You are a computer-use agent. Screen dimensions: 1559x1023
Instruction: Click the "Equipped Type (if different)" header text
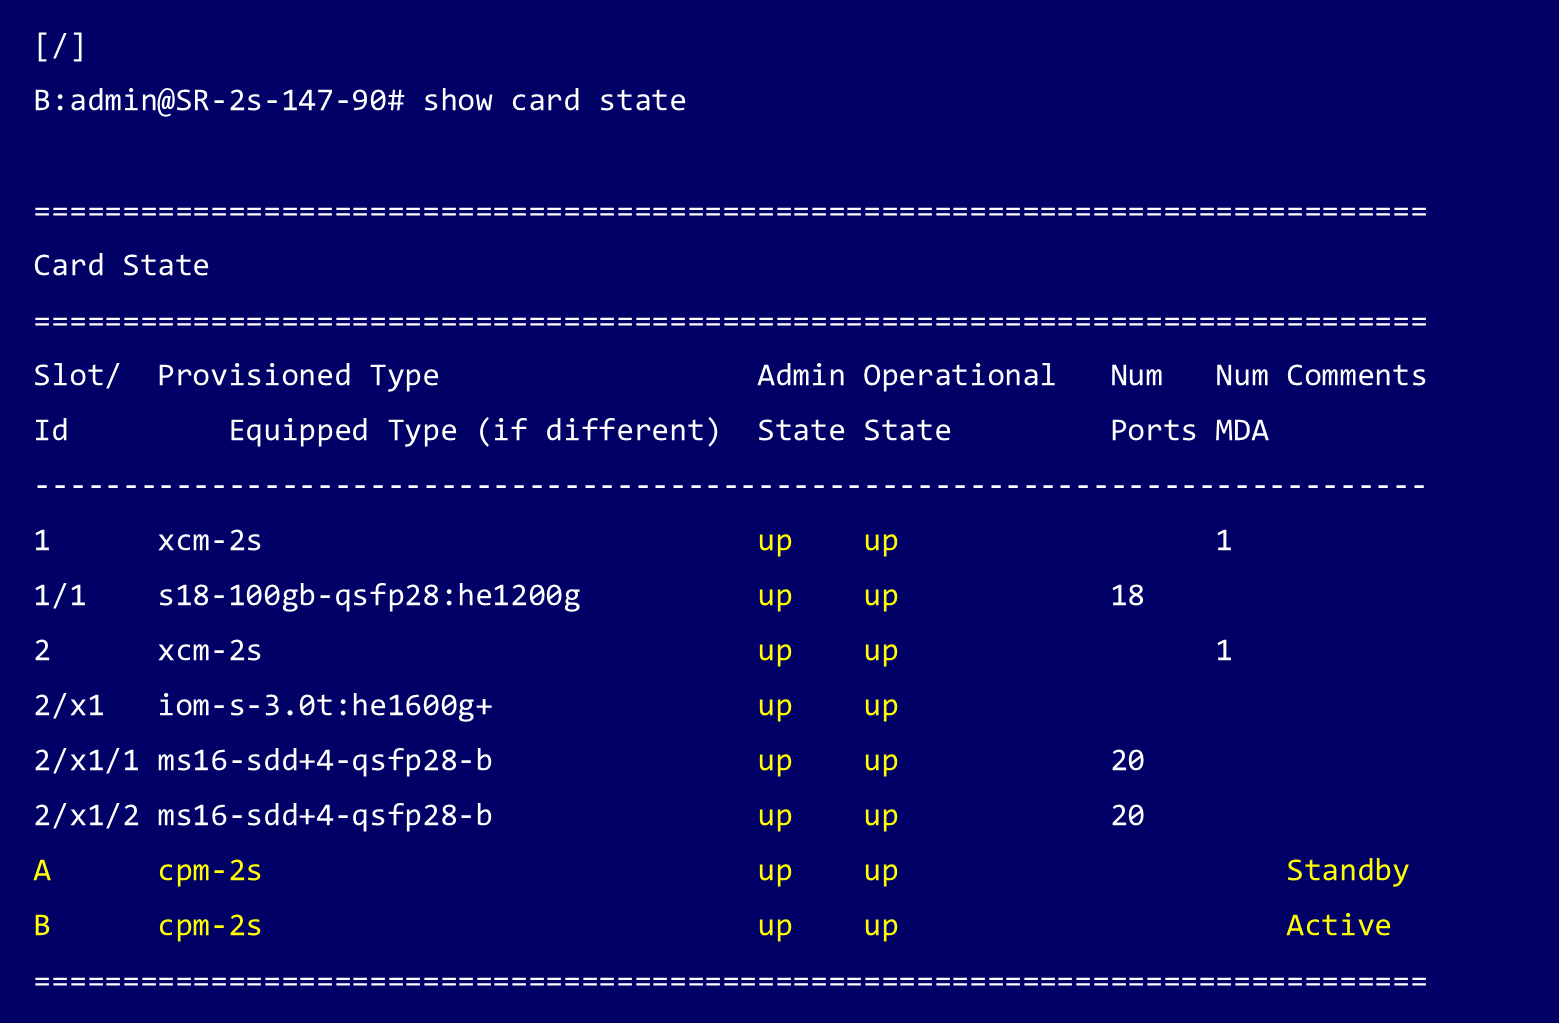(x=474, y=431)
